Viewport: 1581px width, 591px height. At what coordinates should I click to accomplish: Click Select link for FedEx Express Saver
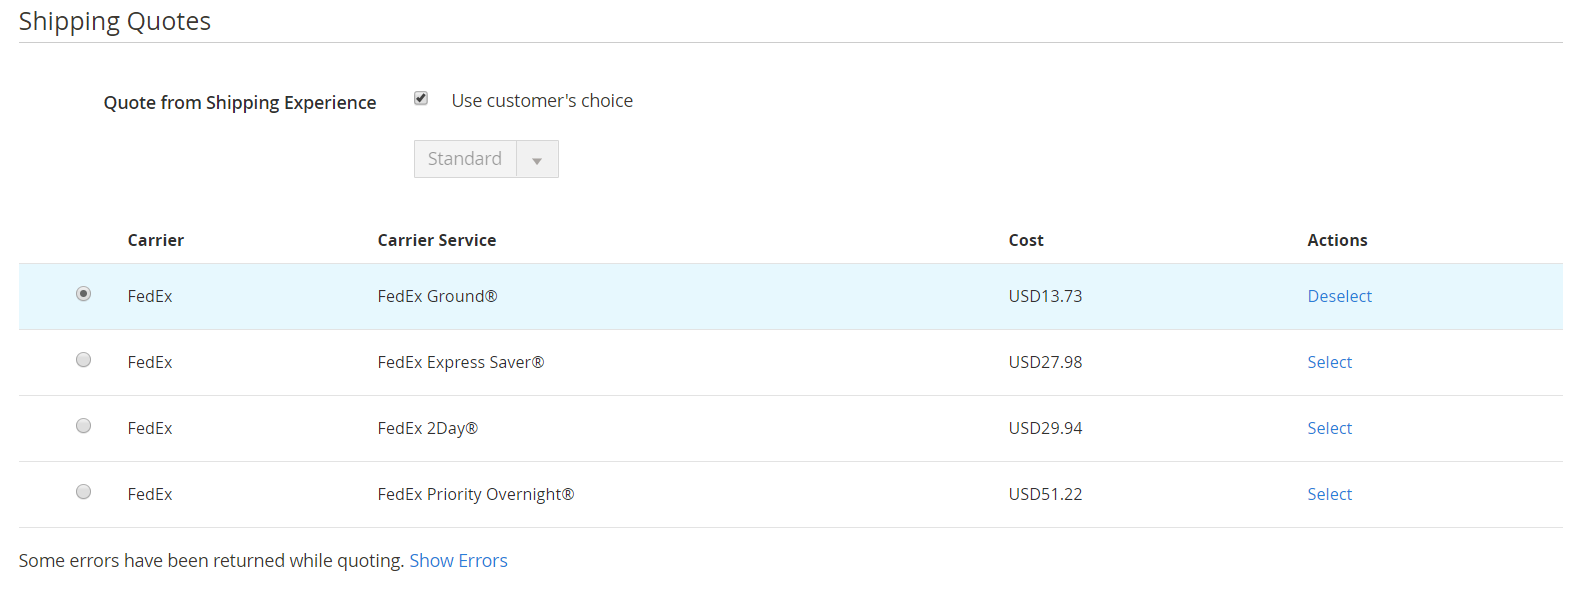[x=1329, y=362]
